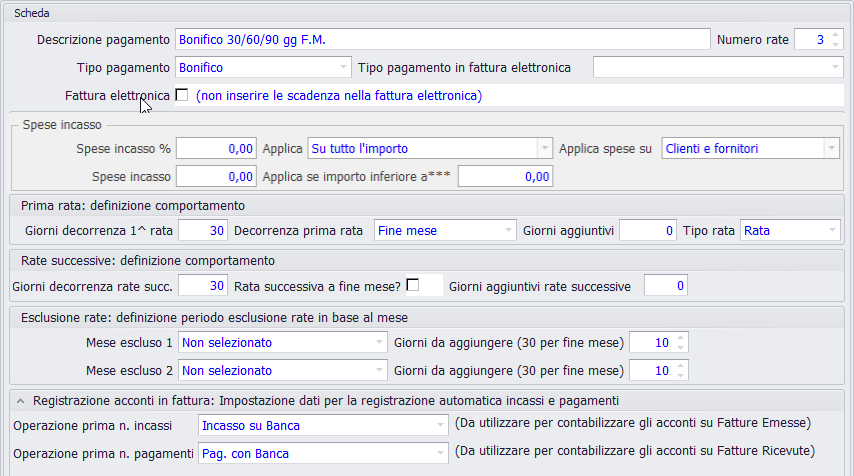Open the Decorrenza prima rata dropdown
The width and height of the screenshot is (854, 476).
[508, 230]
